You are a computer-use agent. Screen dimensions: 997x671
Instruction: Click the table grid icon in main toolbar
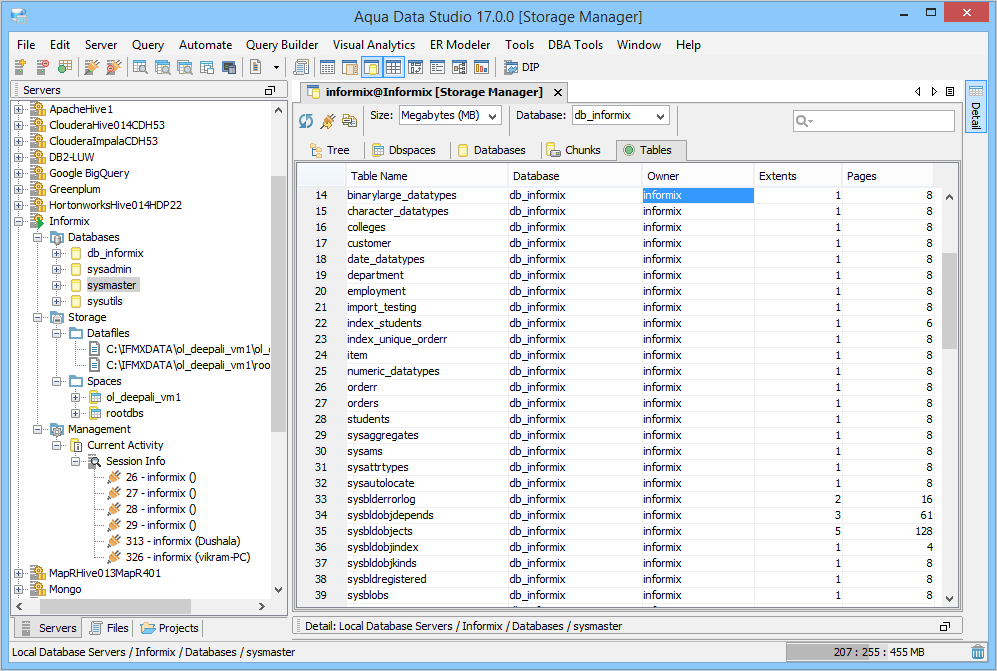point(394,67)
